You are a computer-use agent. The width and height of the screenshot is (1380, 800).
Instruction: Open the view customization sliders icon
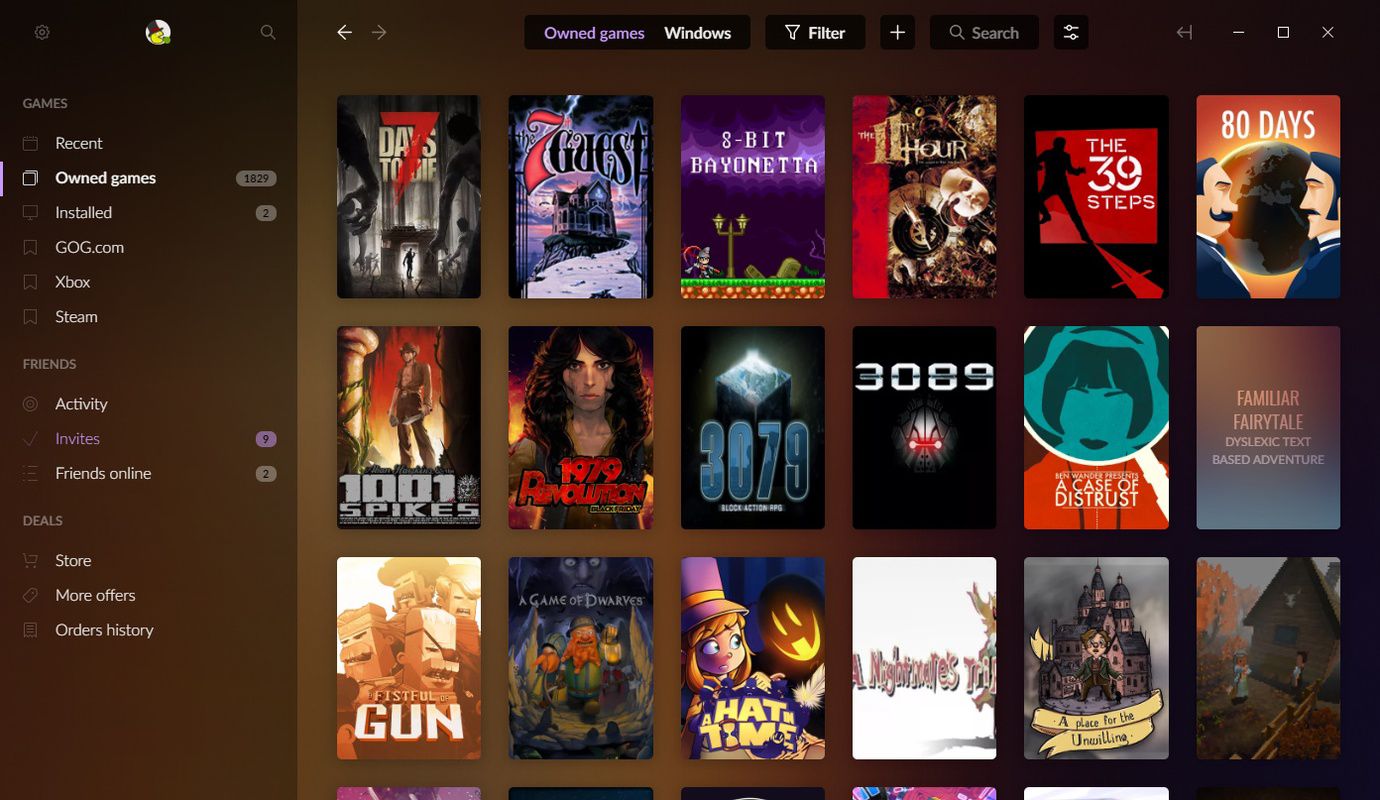1071,32
